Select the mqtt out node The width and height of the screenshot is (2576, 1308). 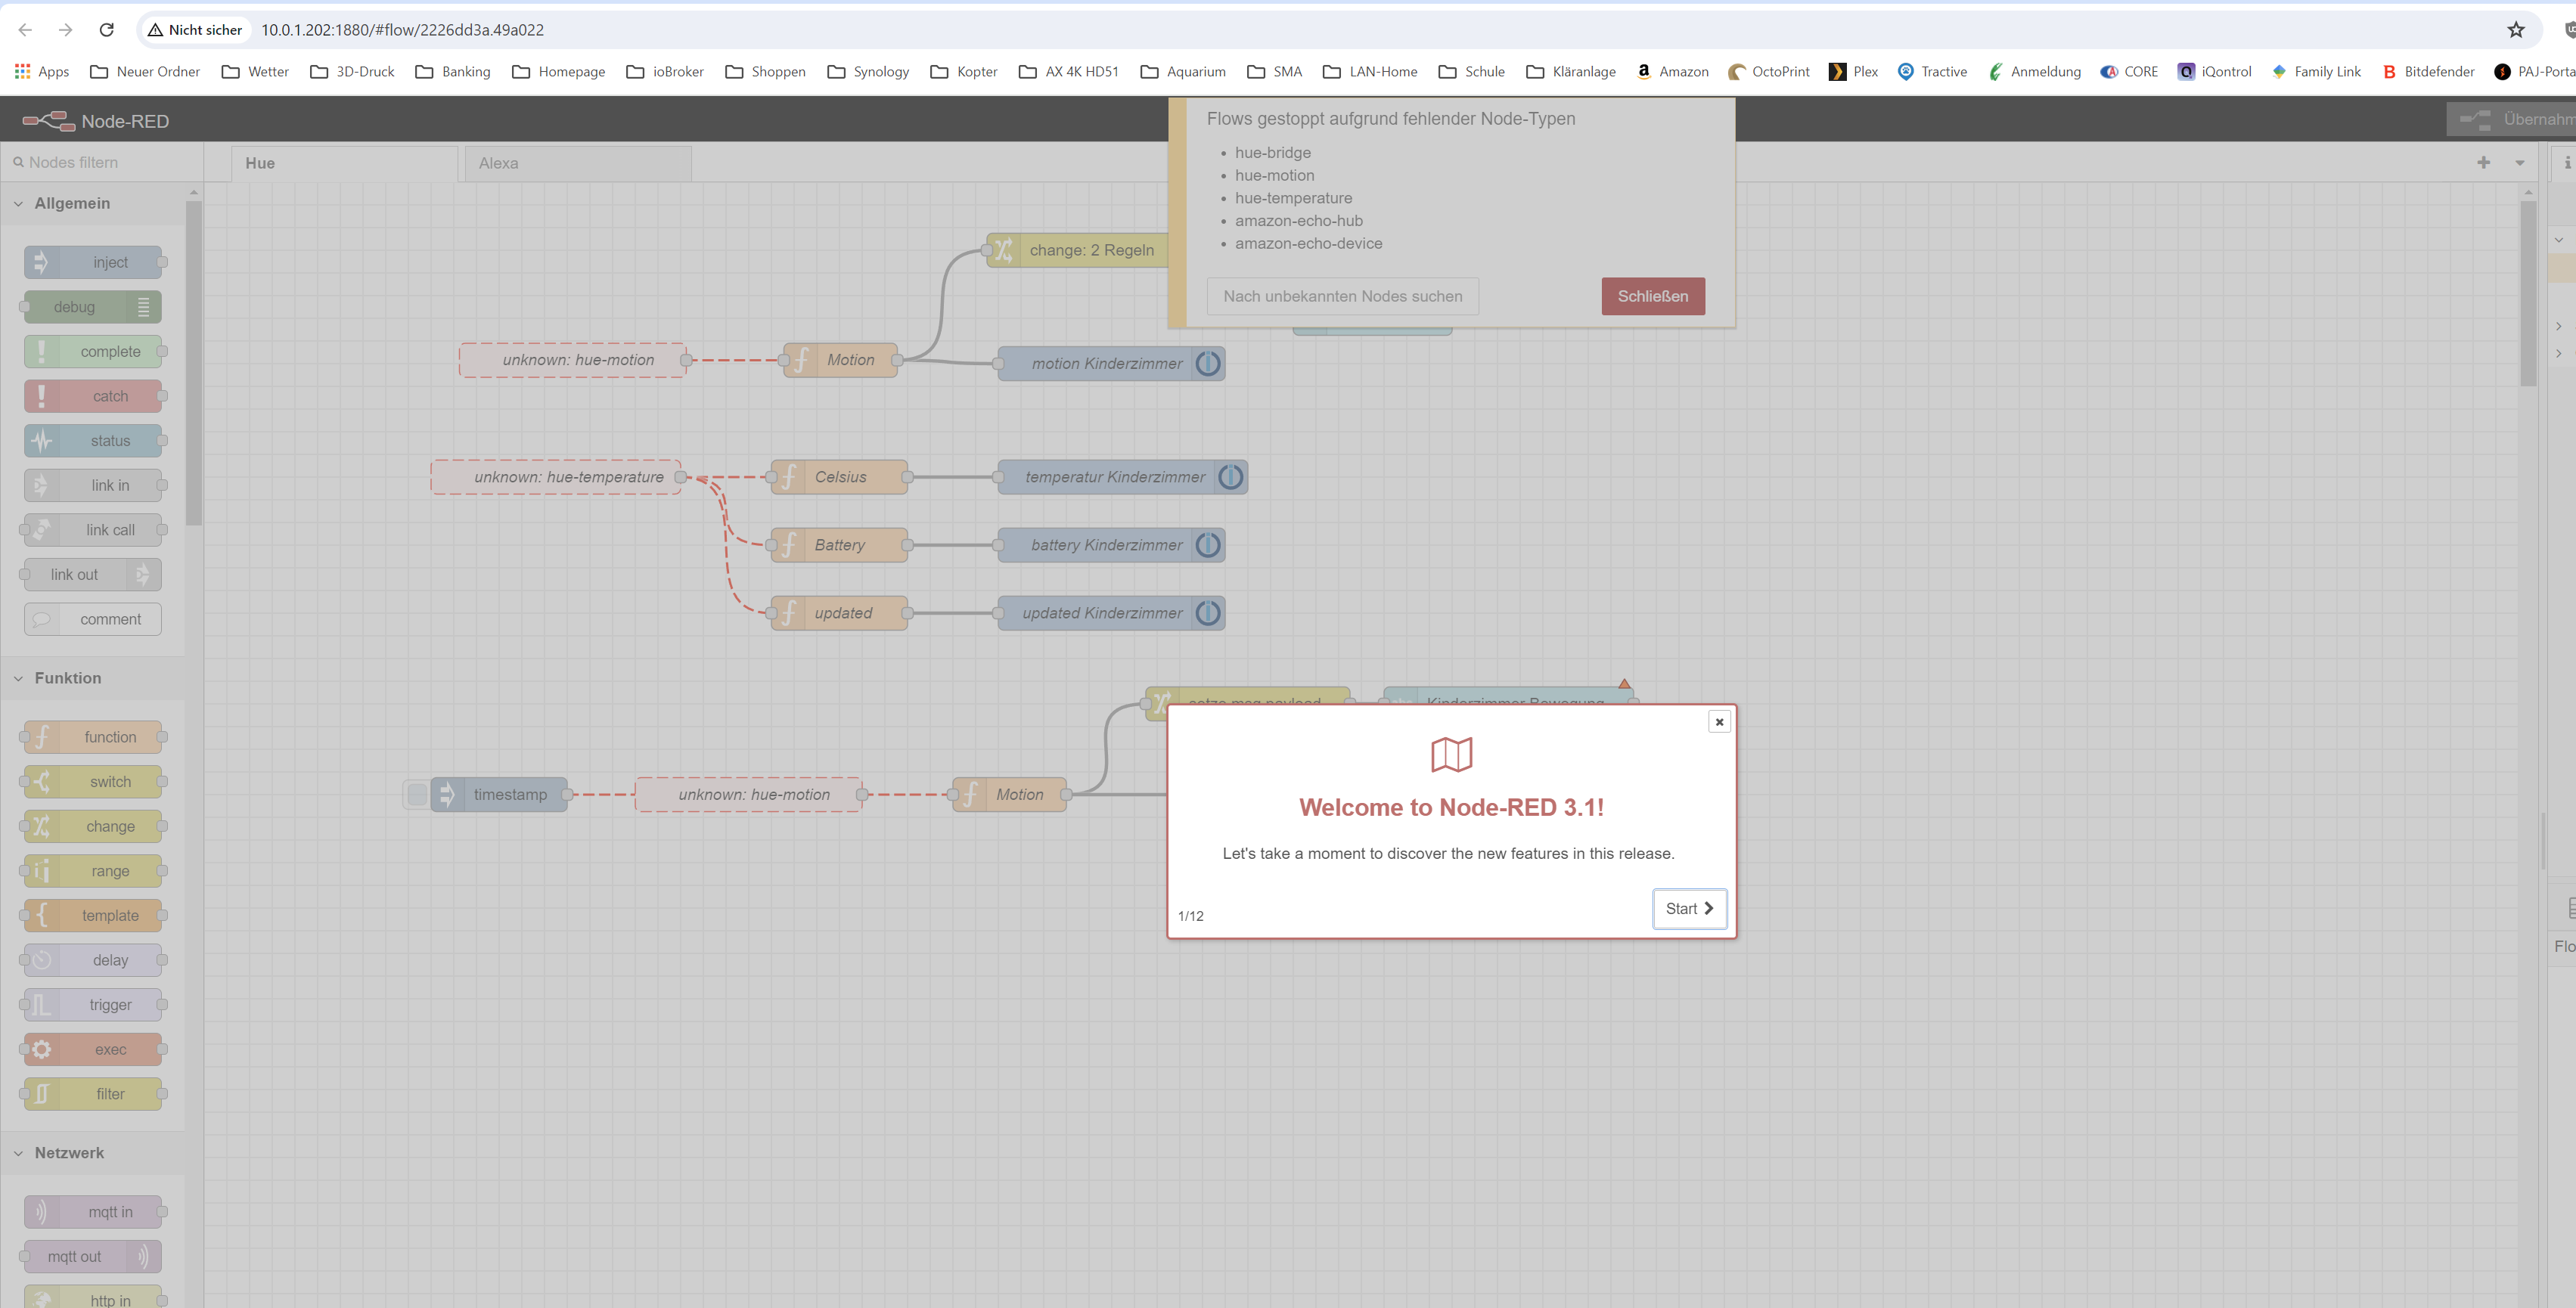(93, 1257)
